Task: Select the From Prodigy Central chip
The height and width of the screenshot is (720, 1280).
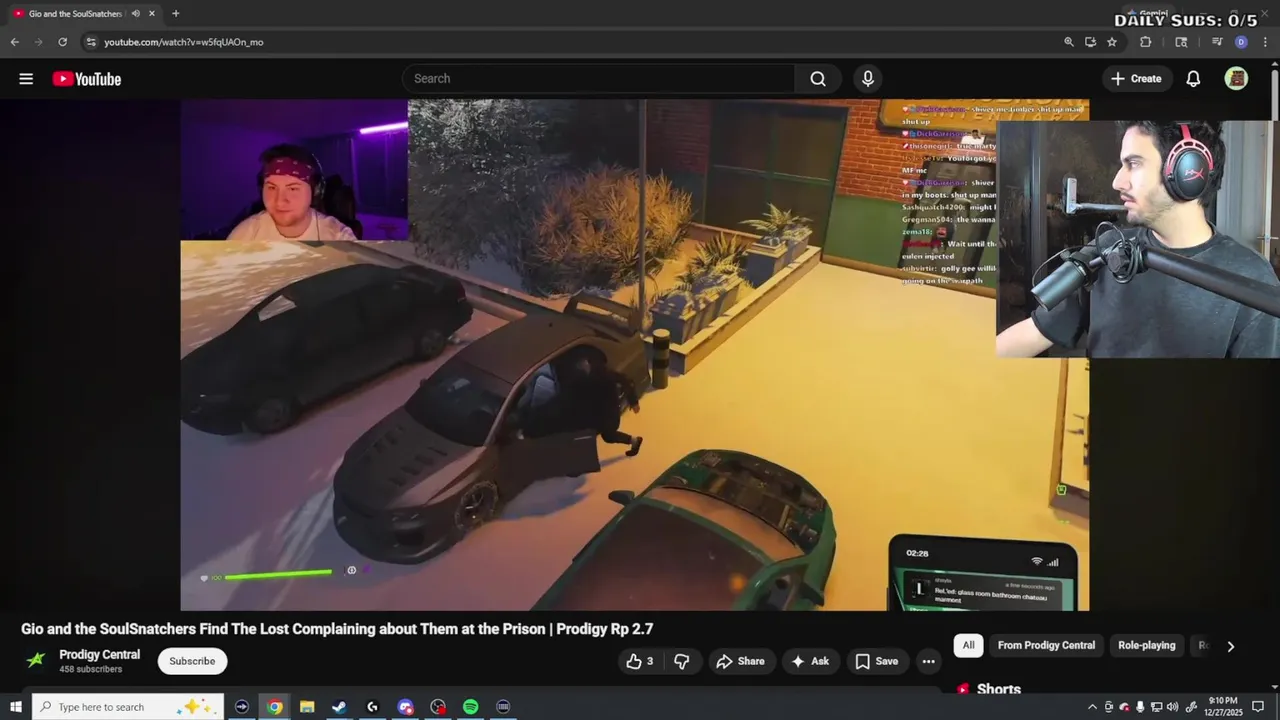Action: coord(1046,645)
